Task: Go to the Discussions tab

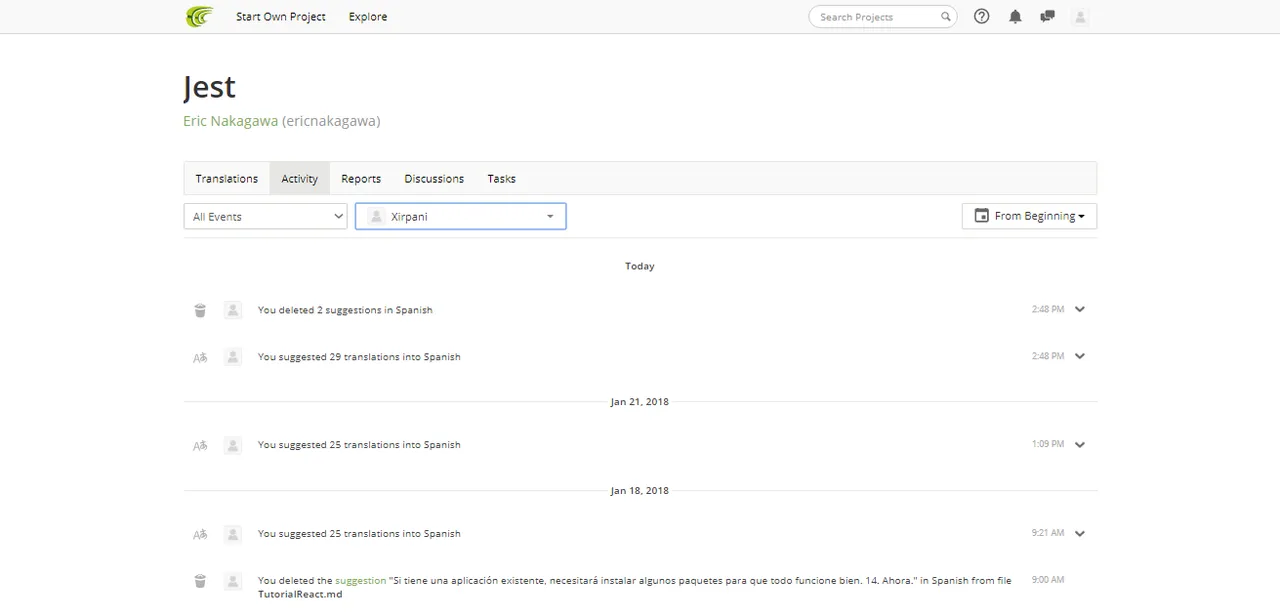Action: [x=434, y=179]
